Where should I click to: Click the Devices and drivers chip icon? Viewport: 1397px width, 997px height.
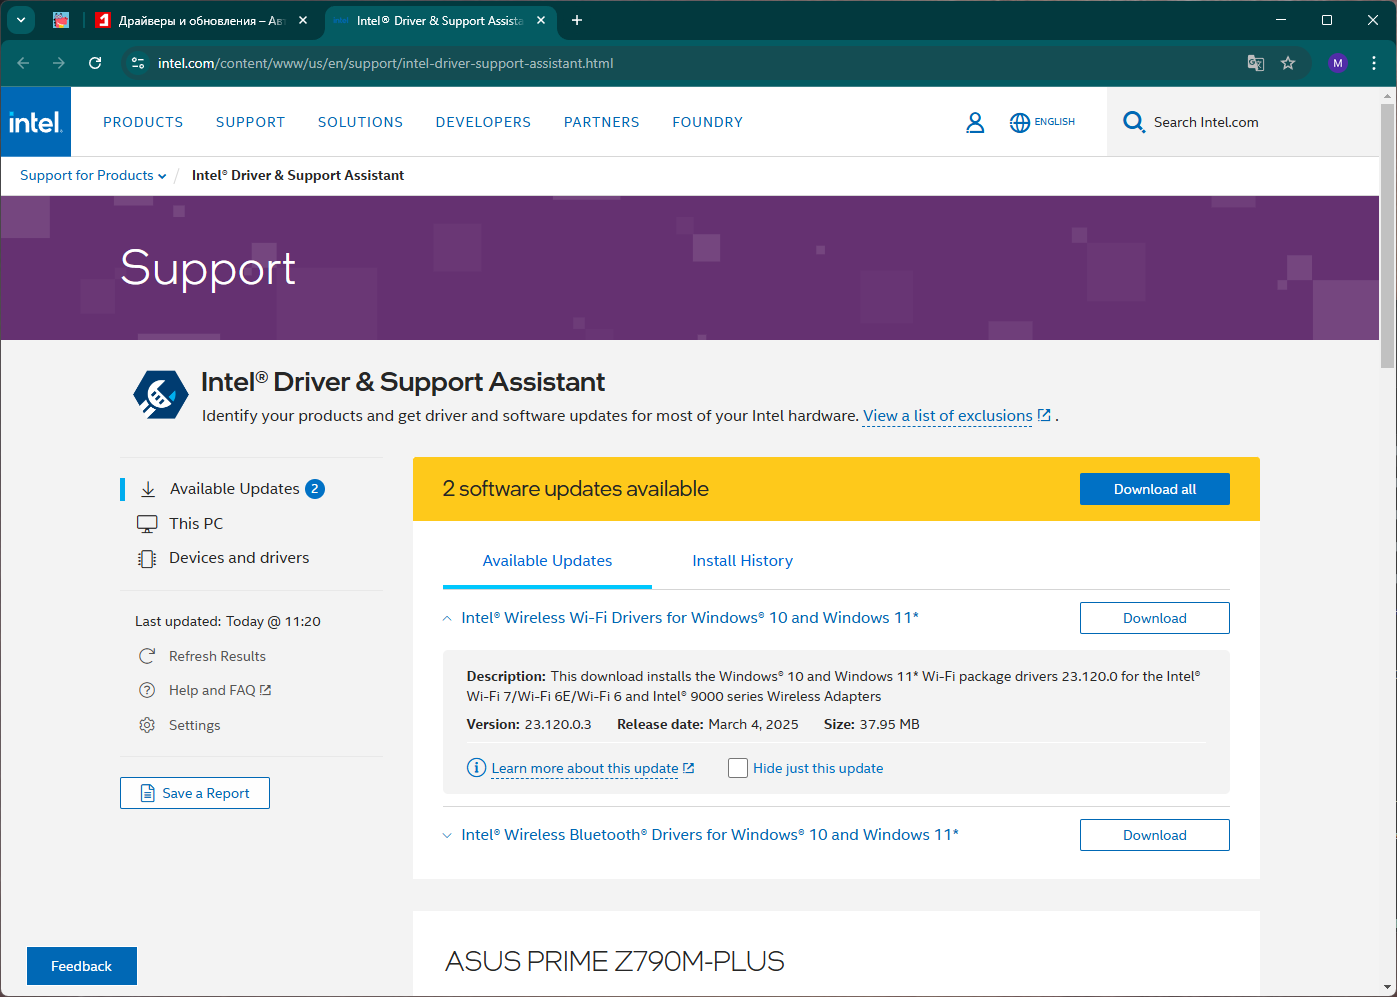[x=147, y=559]
